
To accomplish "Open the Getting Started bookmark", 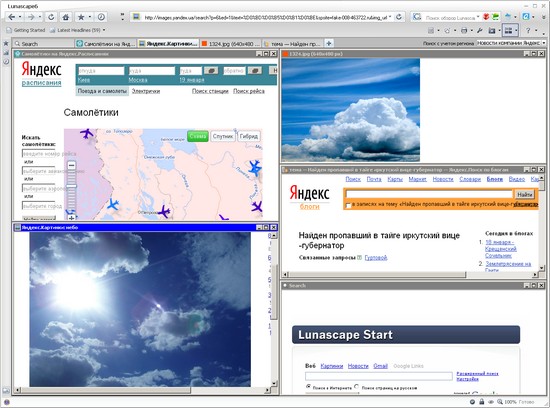I will tap(26, 30).
